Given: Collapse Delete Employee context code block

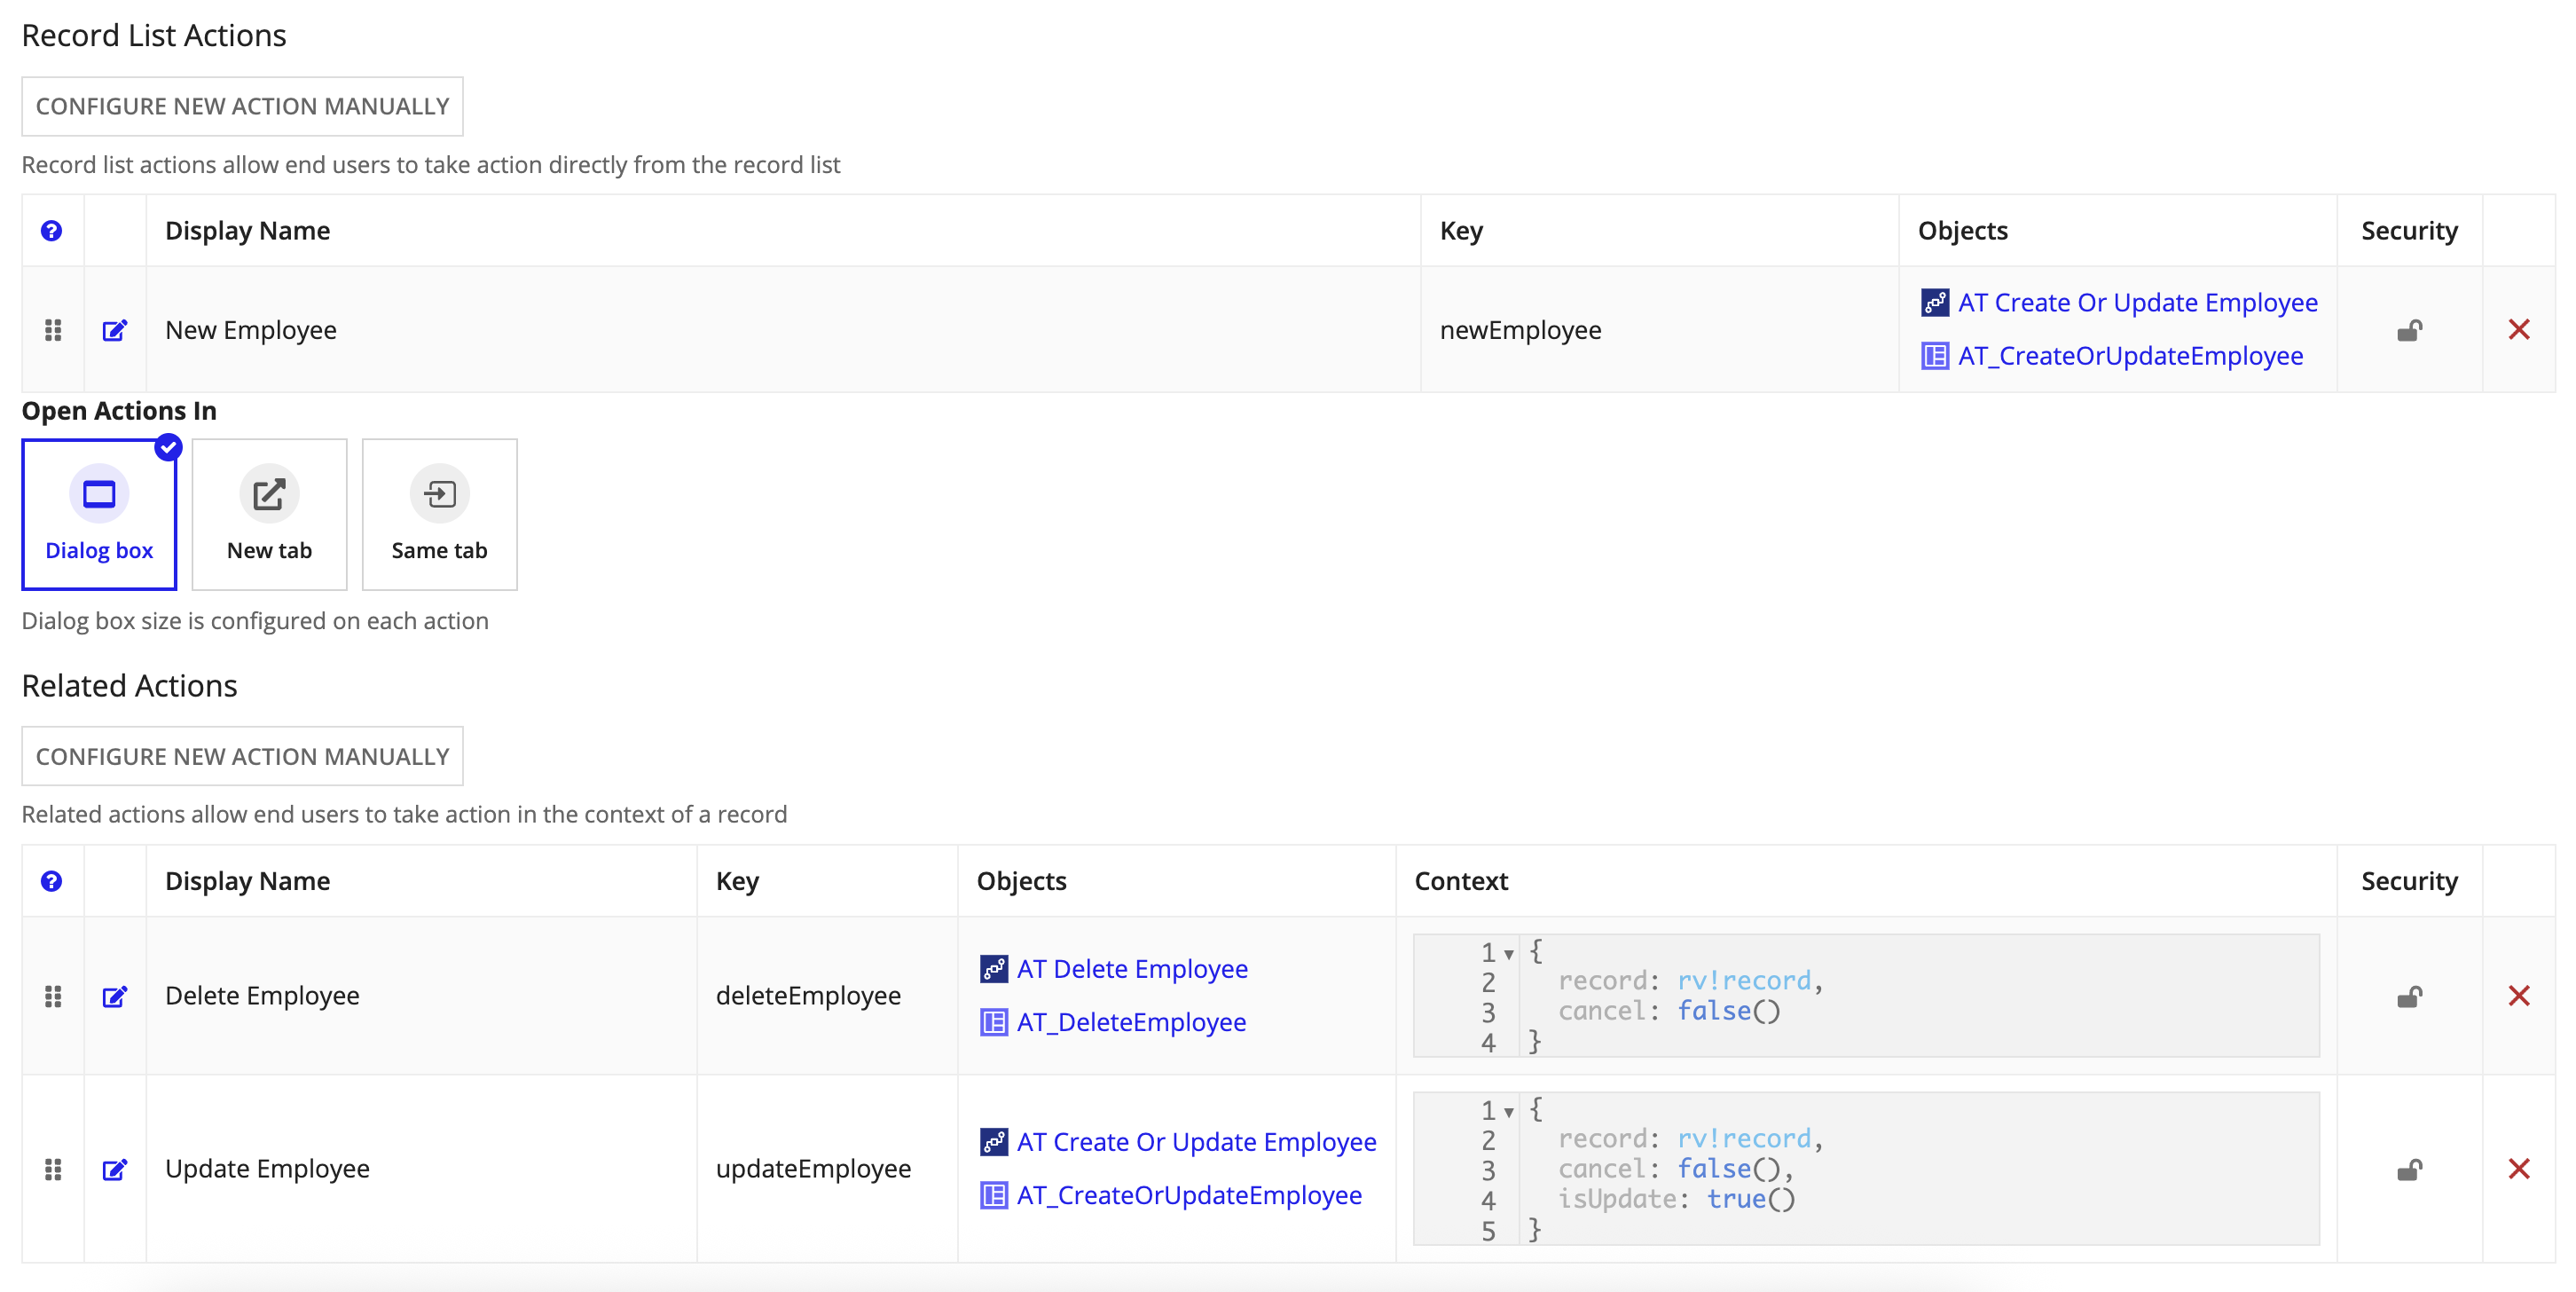Looking at the screenshot, I should click(x=1508, y=954).
